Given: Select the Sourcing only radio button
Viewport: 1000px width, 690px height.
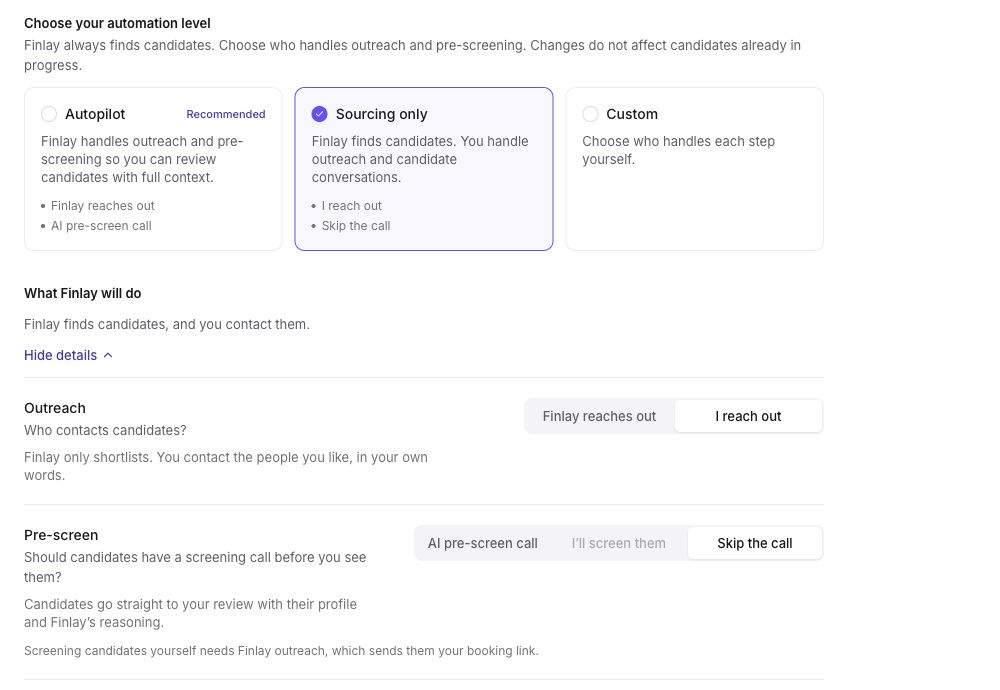Looking at the screenshot, I should tap(320, 114).
